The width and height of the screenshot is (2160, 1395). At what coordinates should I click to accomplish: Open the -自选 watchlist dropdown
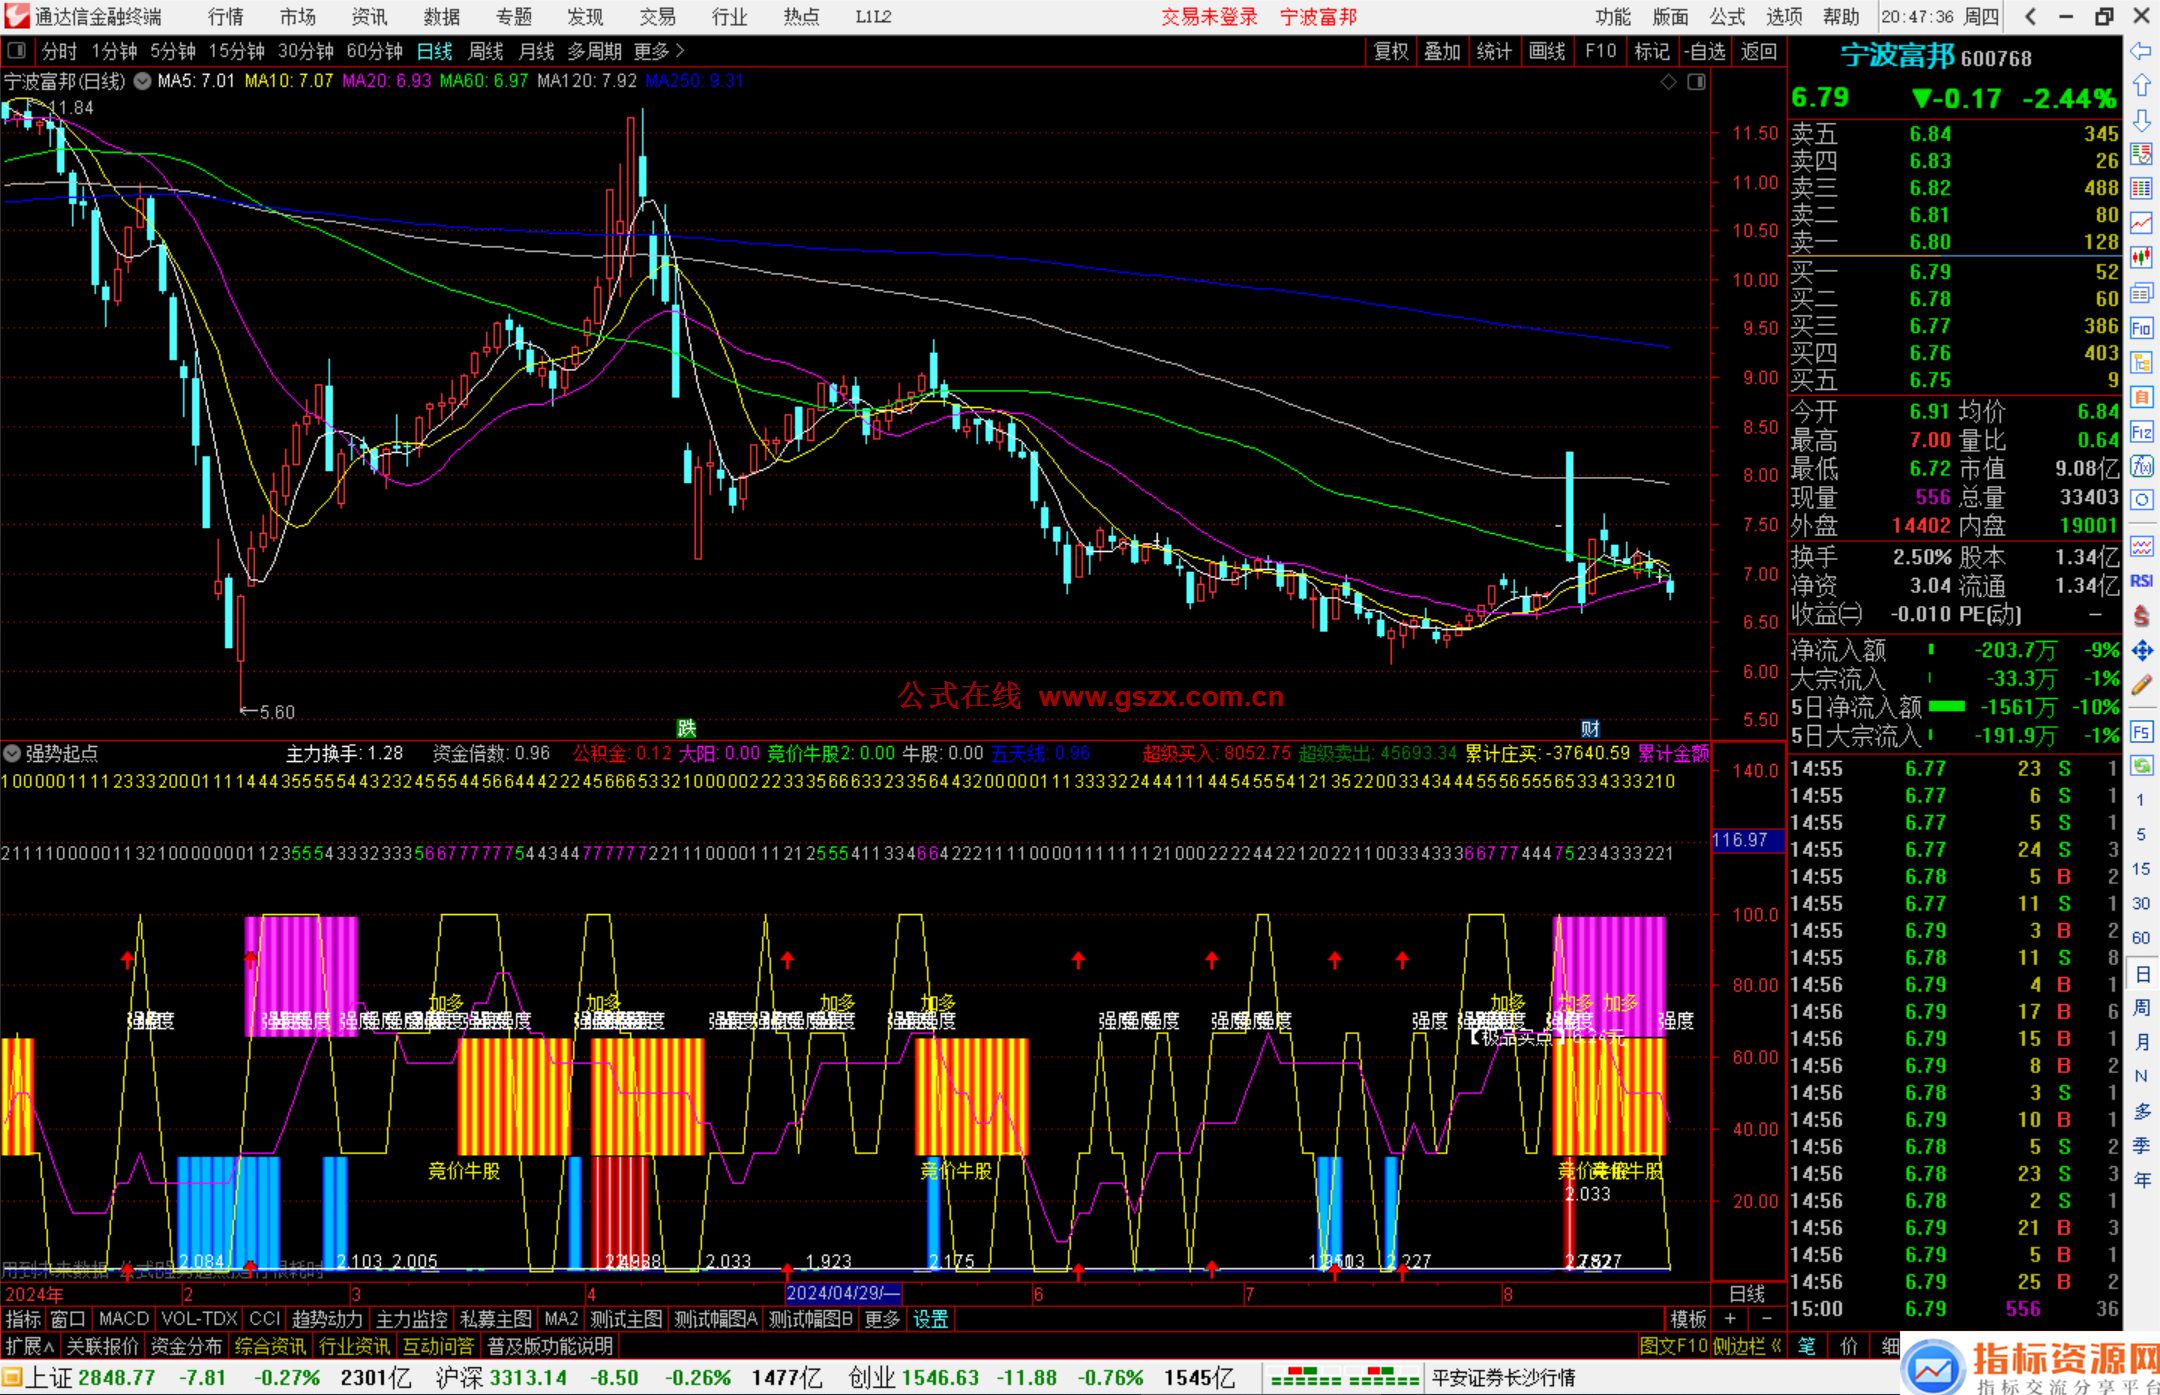click(x=1704, y=51)
